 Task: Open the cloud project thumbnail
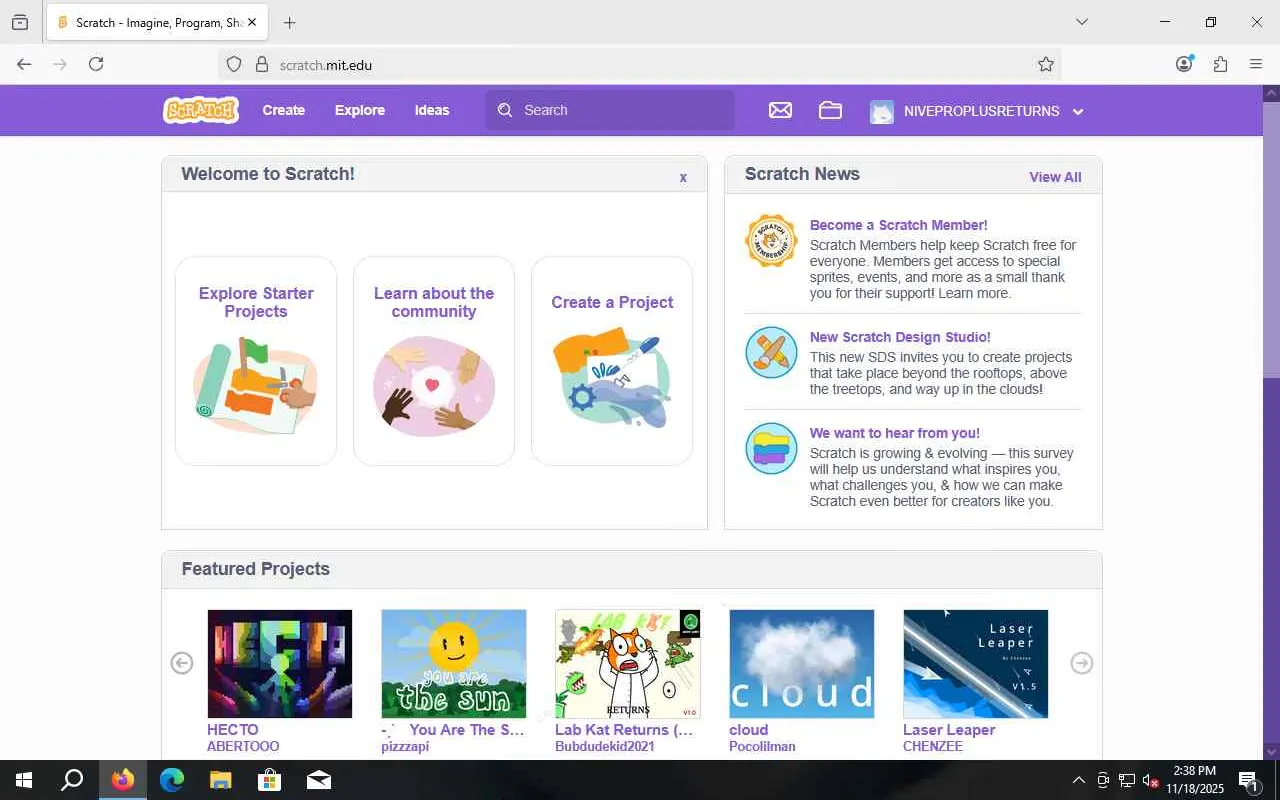(802, 664)
